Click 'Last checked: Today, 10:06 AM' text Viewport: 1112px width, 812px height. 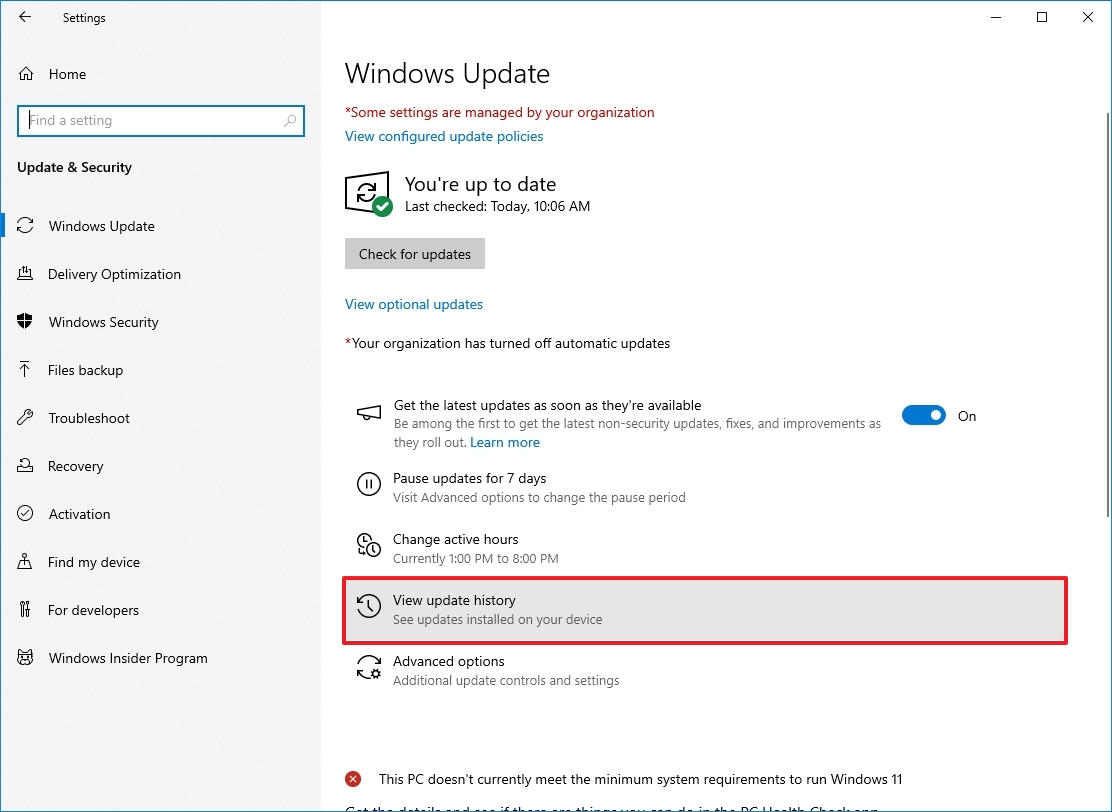[x=497, y=206]
